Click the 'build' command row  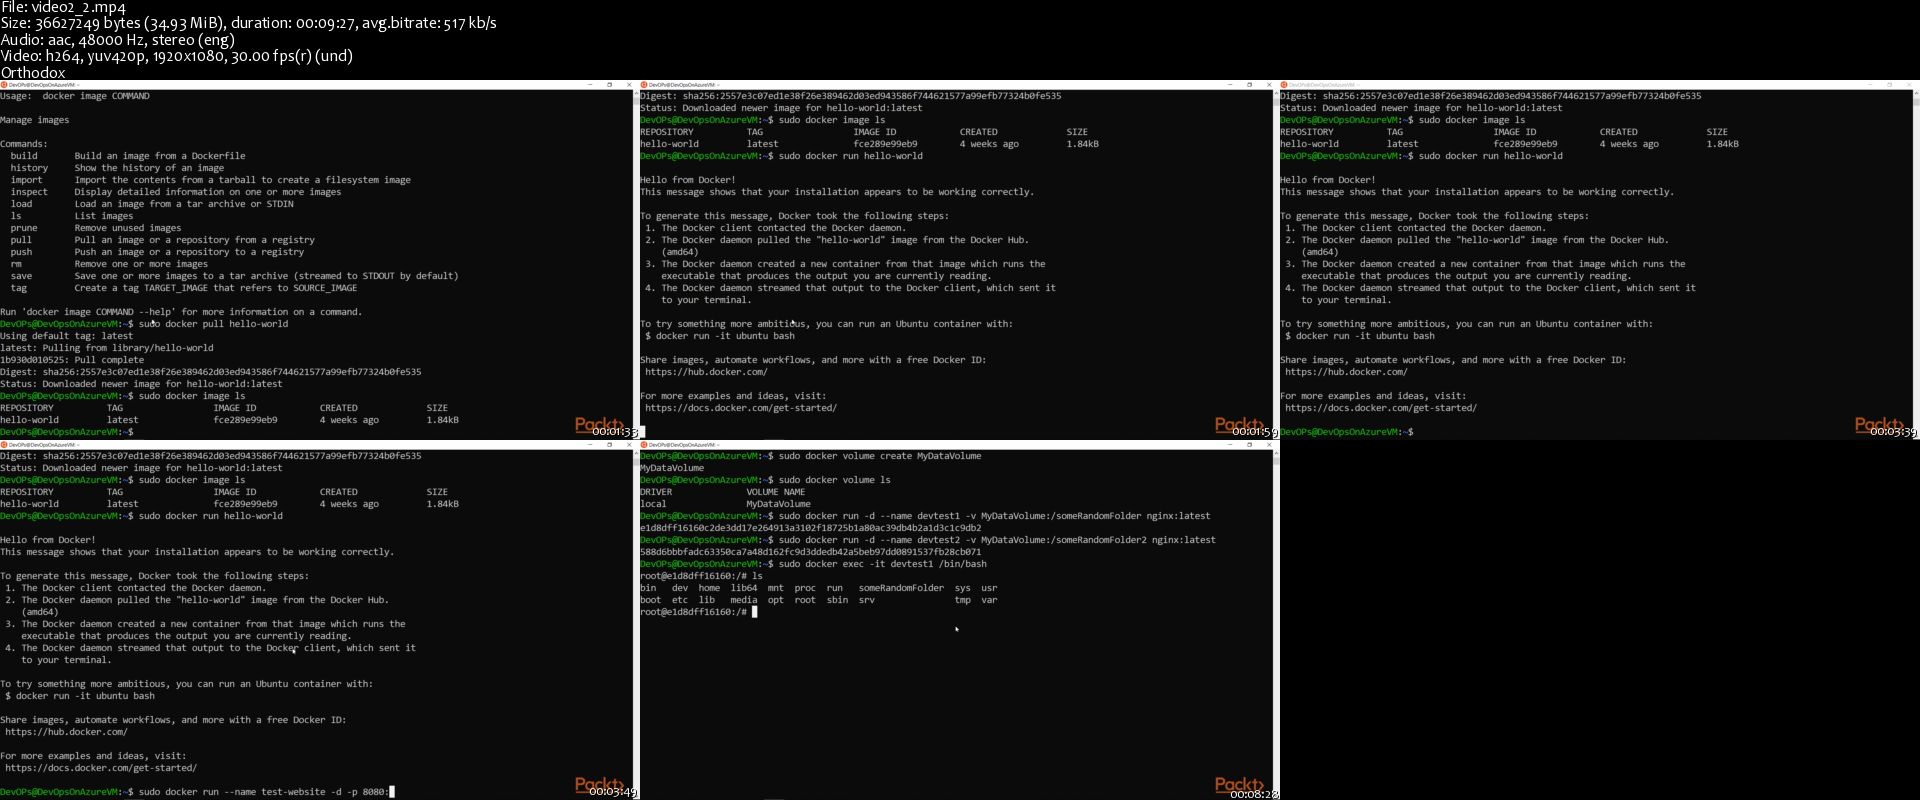[x=128, y=156]
